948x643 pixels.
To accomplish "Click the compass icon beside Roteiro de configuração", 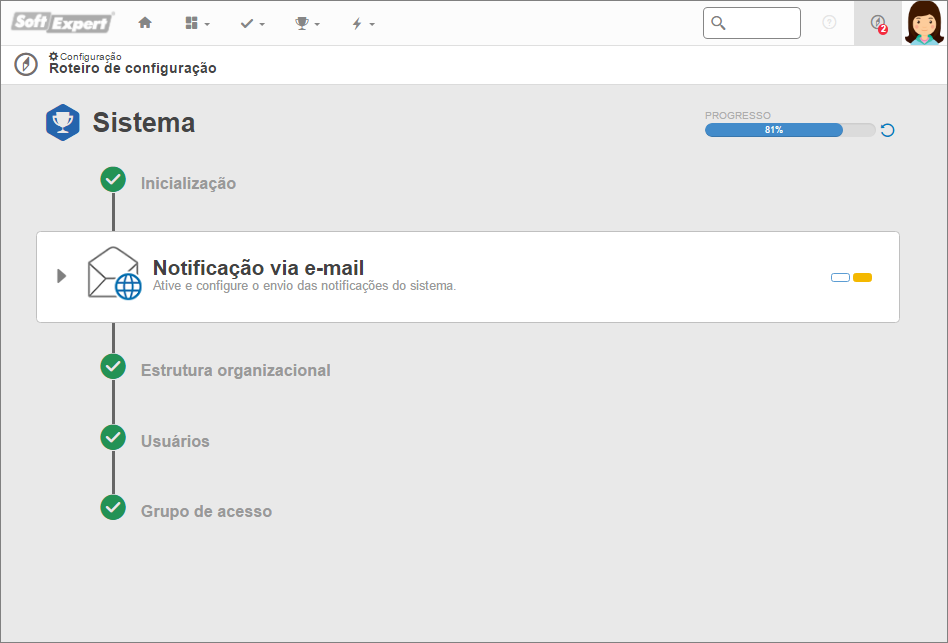I will [x=26, y=64].
